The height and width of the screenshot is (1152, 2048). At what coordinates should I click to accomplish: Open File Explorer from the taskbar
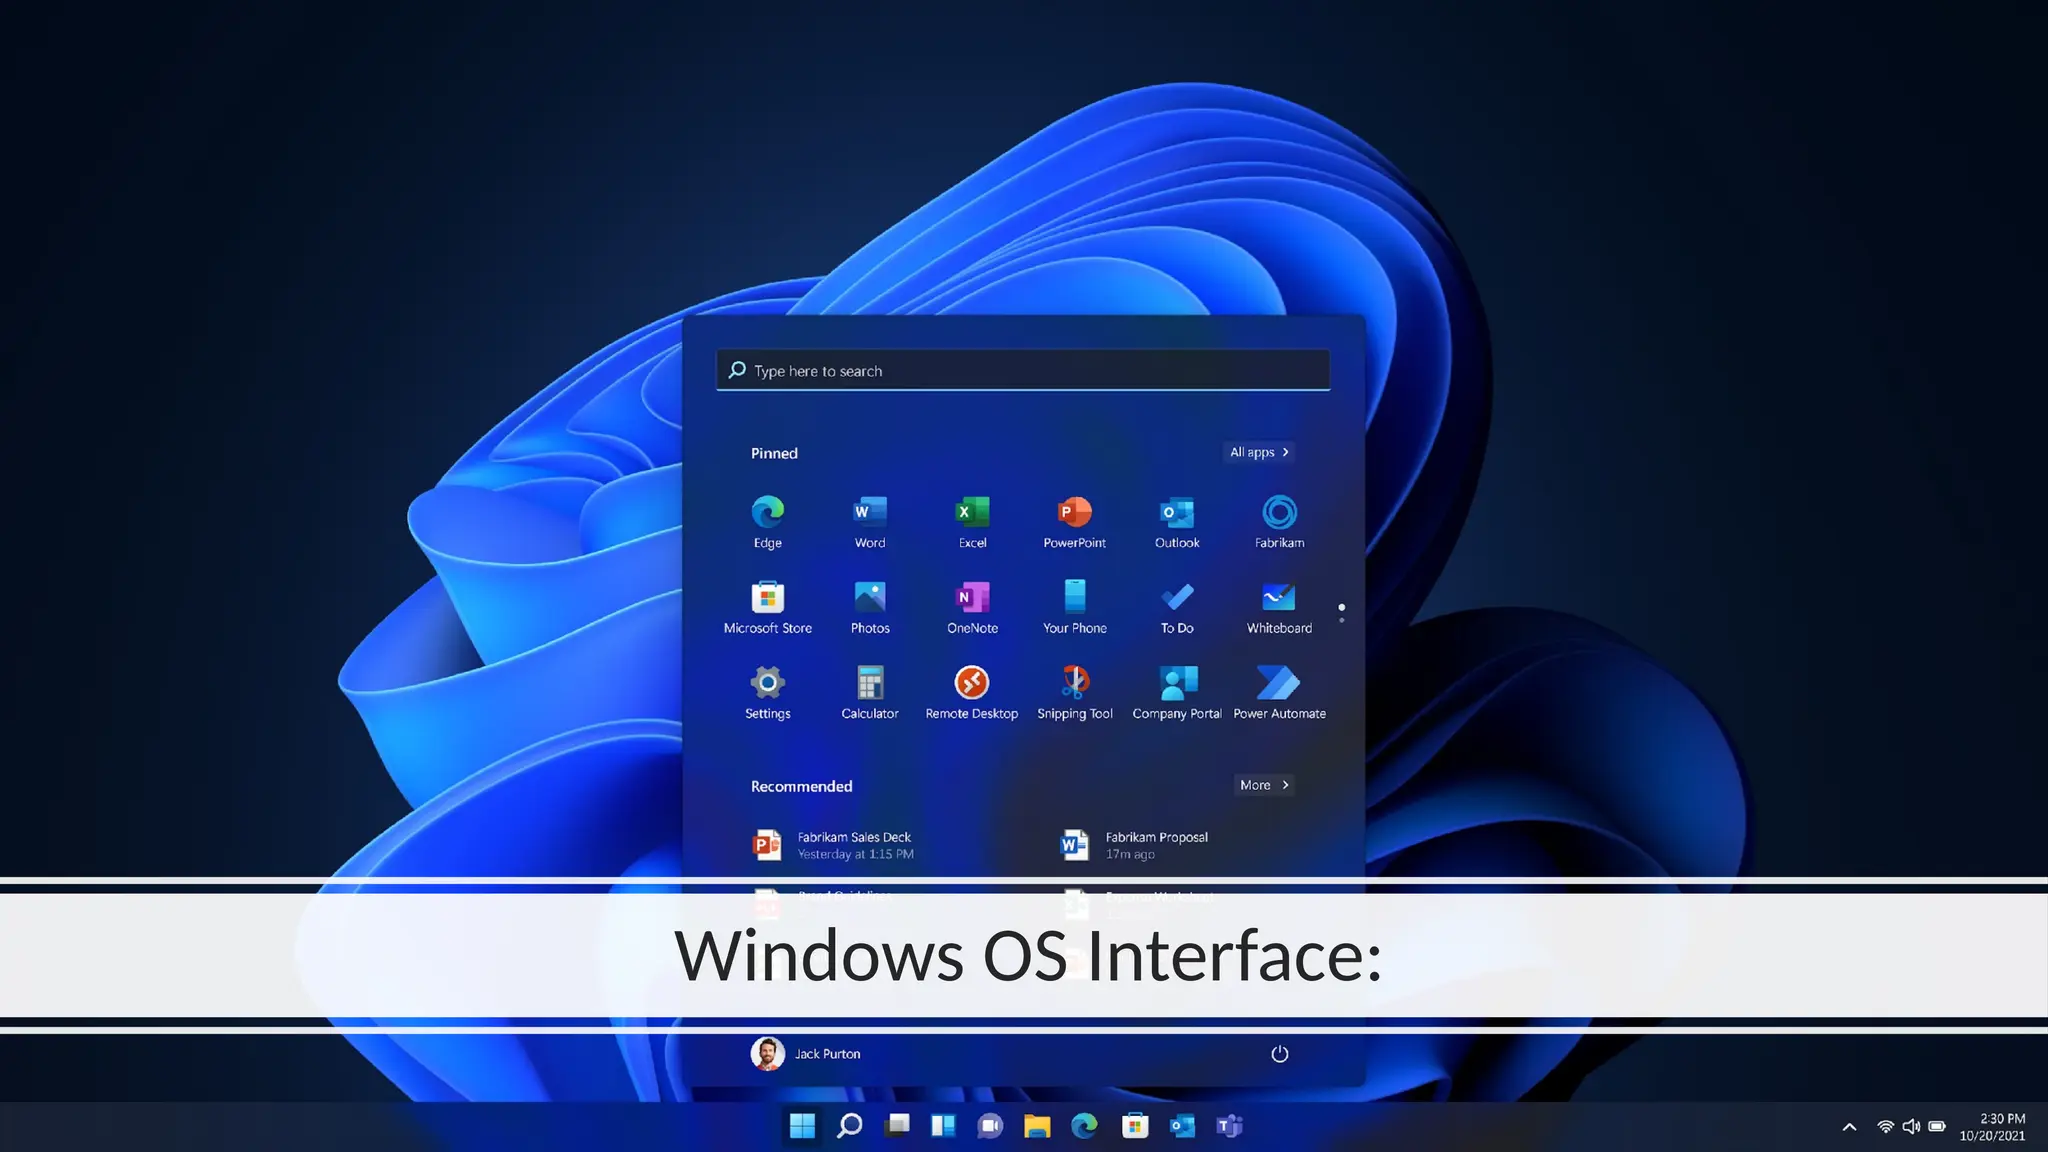(x=1037, y=1126)
